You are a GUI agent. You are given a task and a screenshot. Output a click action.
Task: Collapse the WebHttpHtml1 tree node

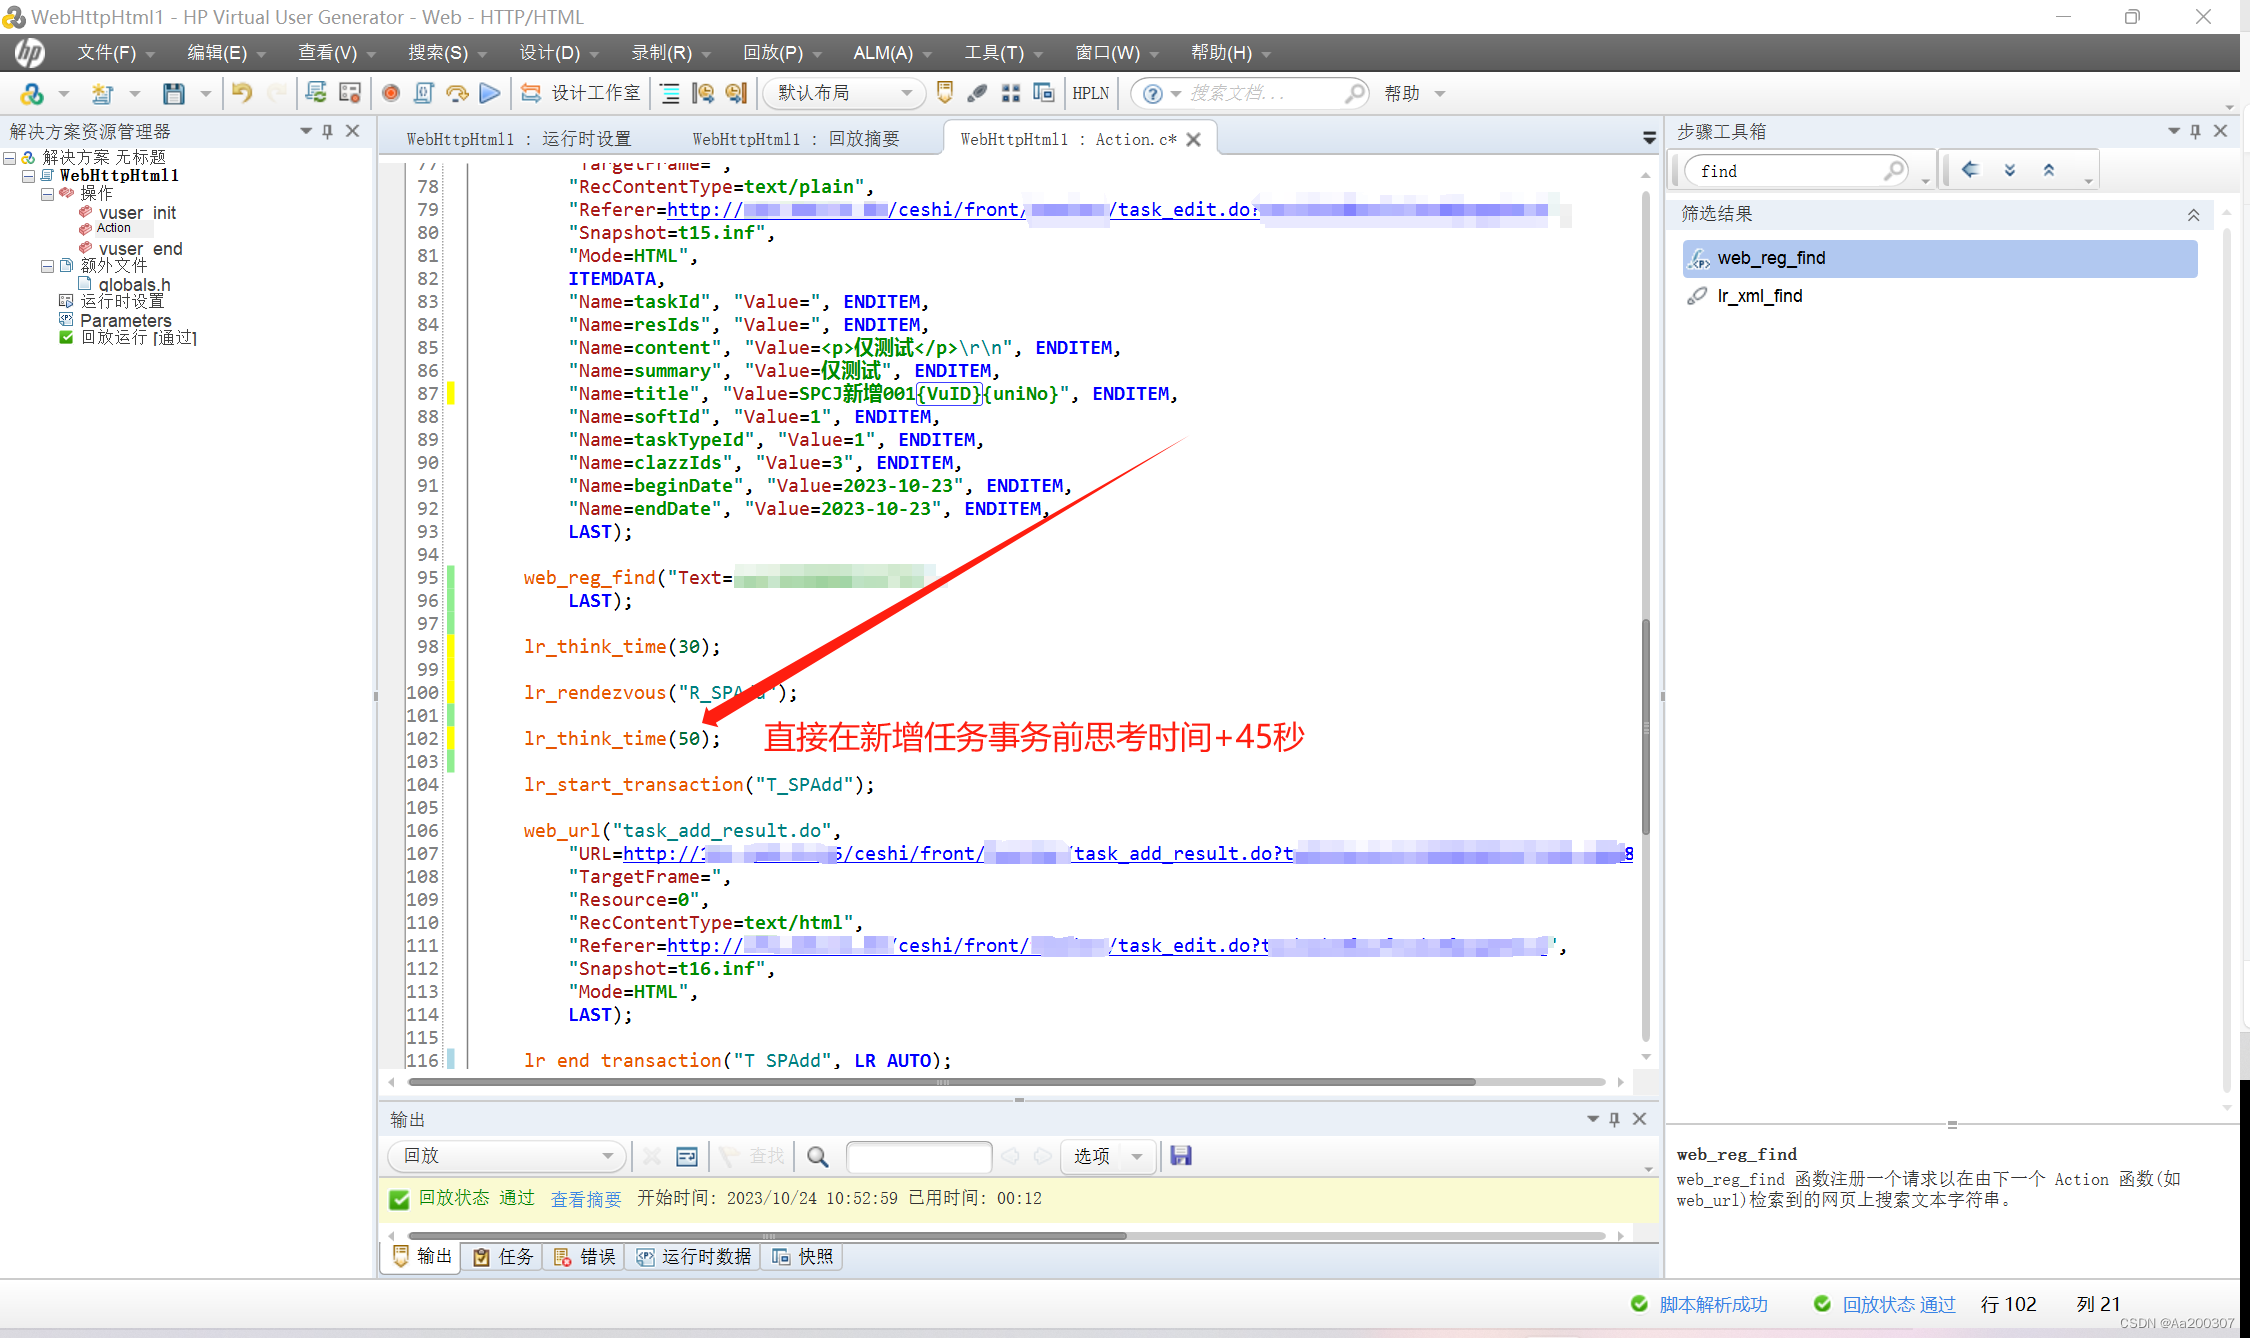28,175
